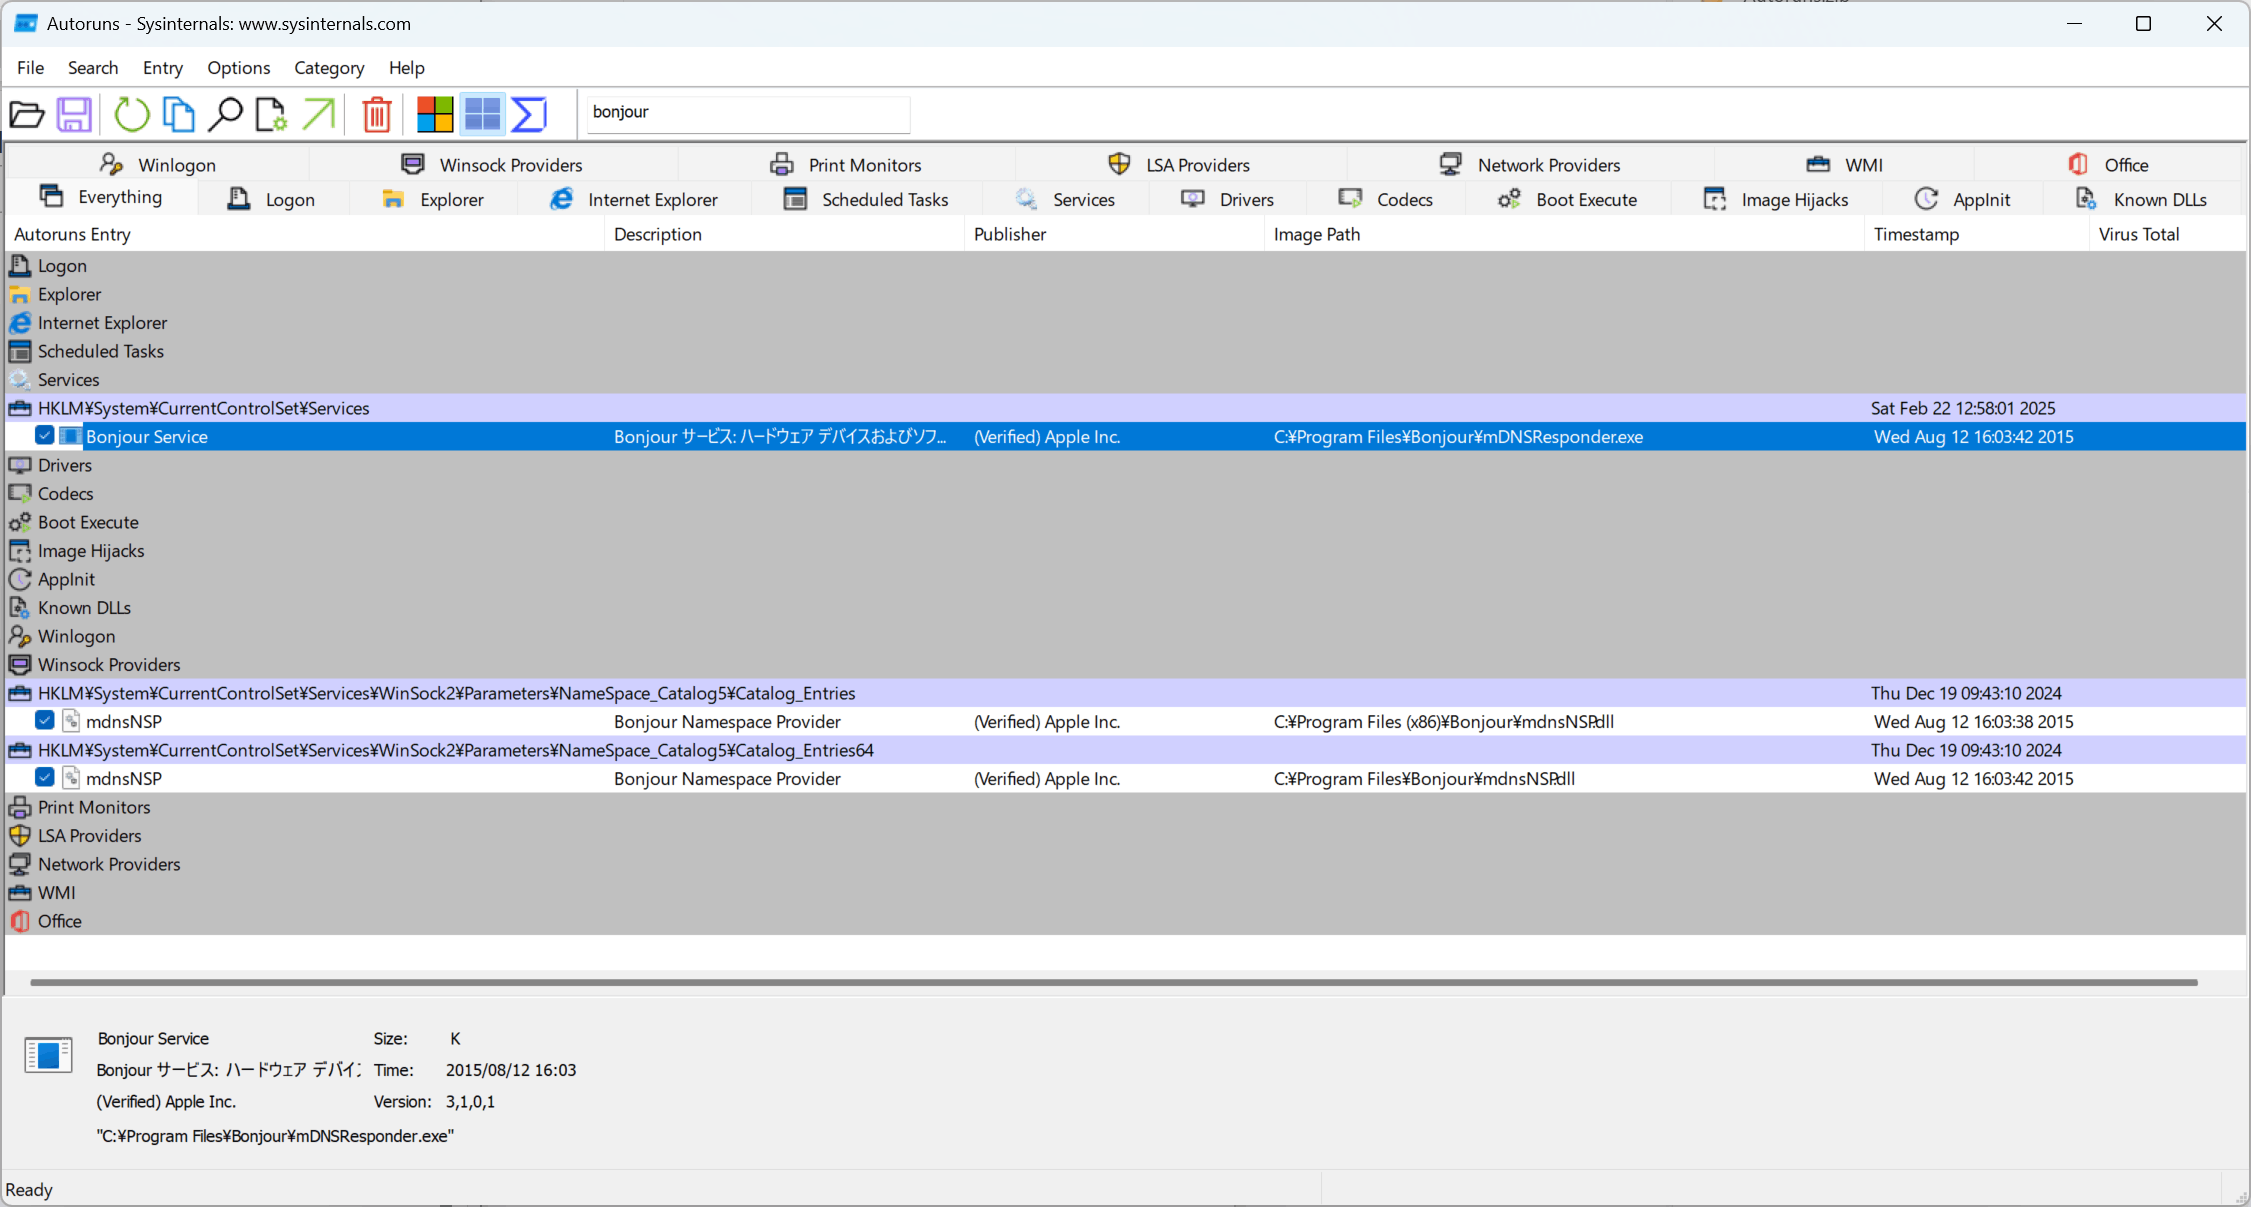Switch to the Scheduled Tasks tab
The width and height of the screenshot is (2251, 1207).
pos(866,200)
